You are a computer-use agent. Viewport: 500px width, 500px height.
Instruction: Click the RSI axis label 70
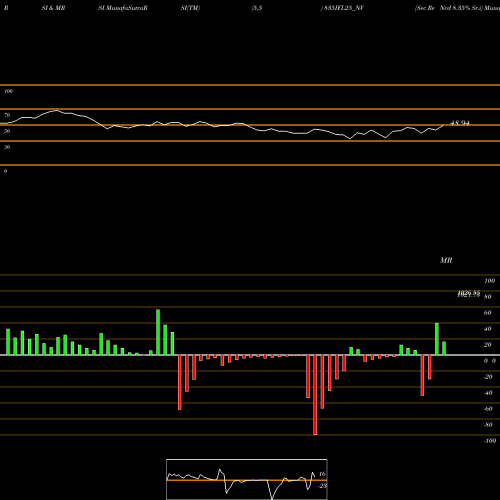(7, 115)
